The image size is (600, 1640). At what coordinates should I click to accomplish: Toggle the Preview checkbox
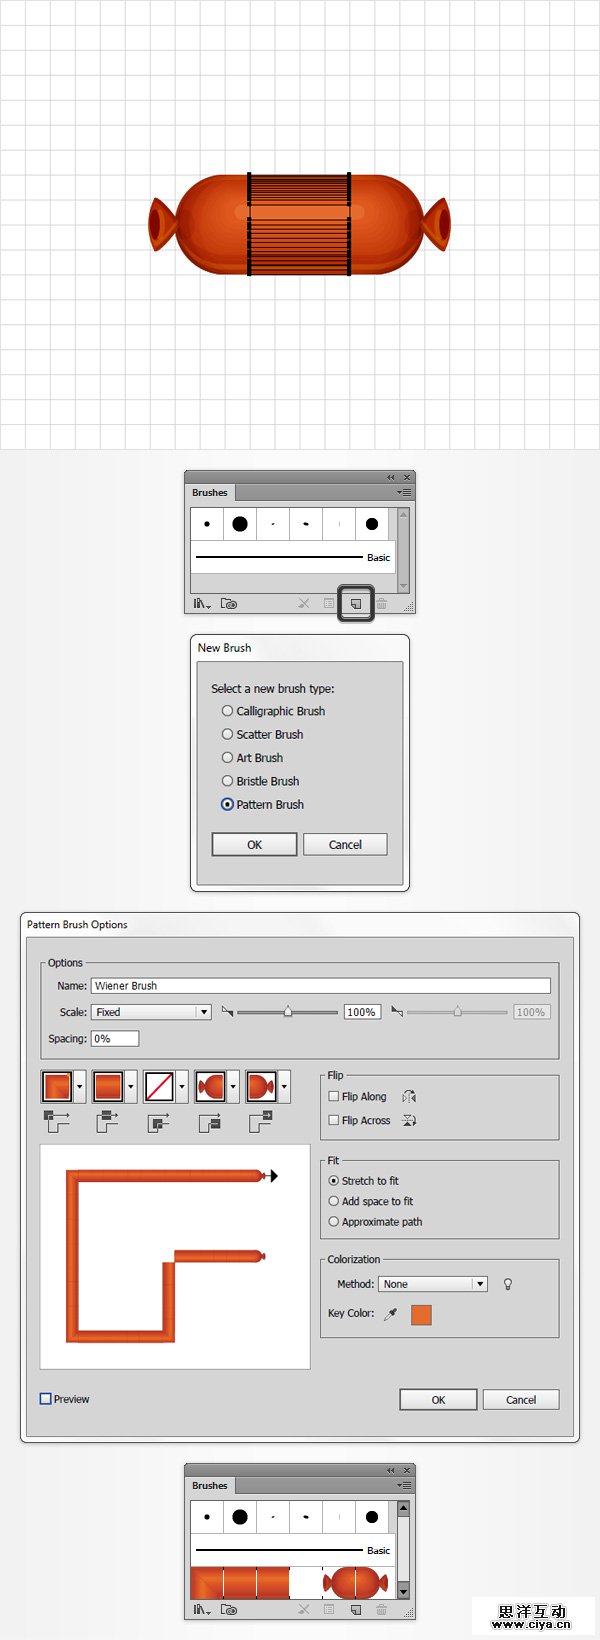pos(46,1399)
